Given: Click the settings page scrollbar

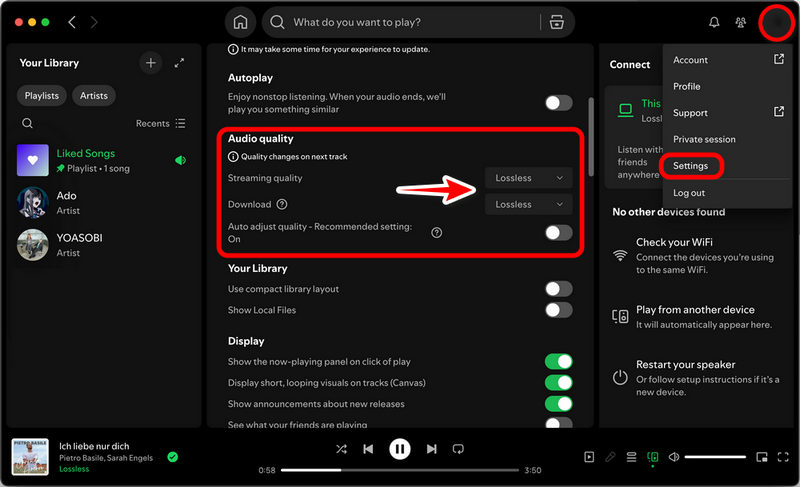Looking at the screenshot, I should (591, 137).
